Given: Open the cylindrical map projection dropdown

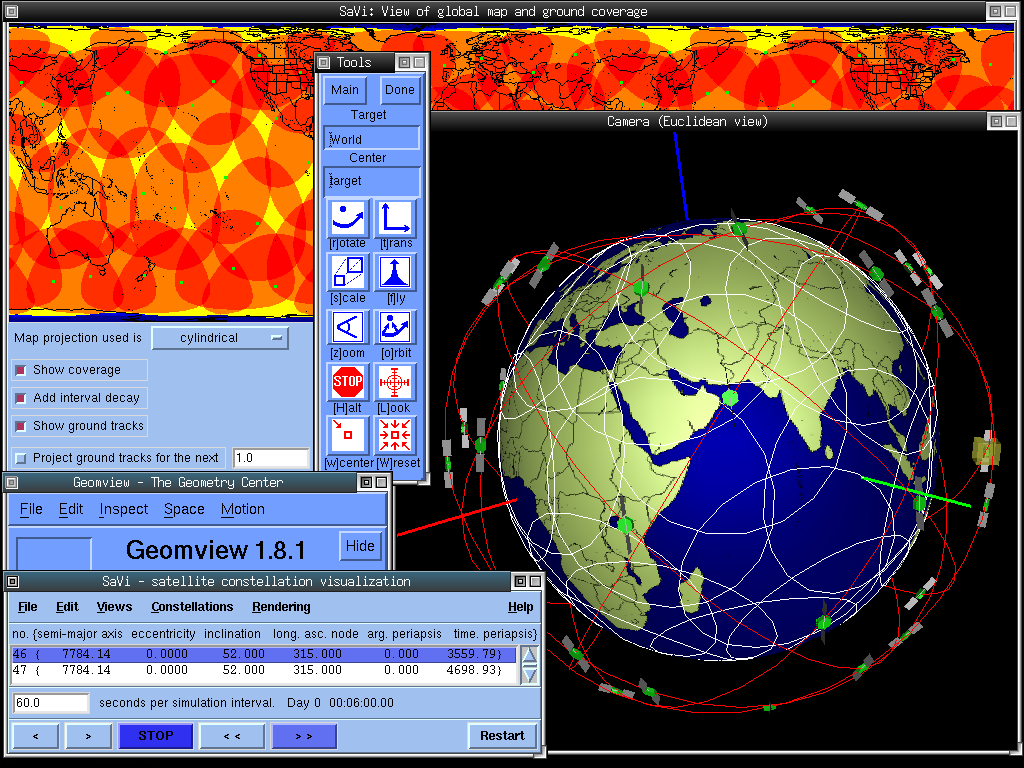Looking at the screenshot, I should point(220,338).
